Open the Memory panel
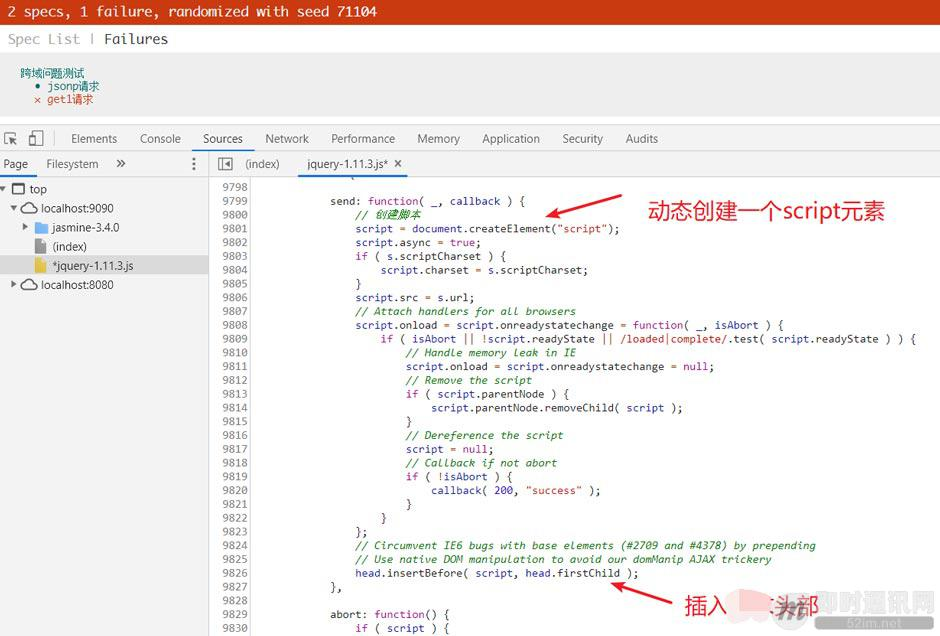The image size is (940, 636). [x=438, y=138]
